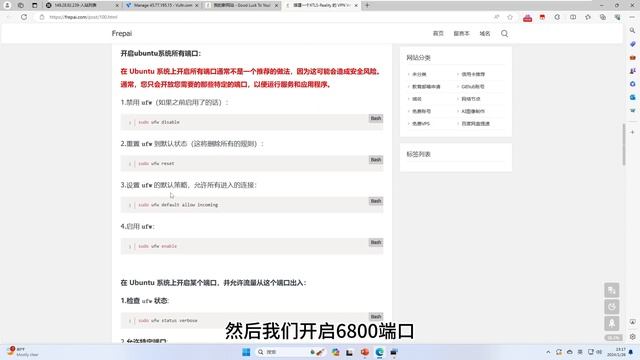Screen dimensions: 640x360
Task: Click Bash button on 'sudo ufw enable' block
Action: point(376,242)
